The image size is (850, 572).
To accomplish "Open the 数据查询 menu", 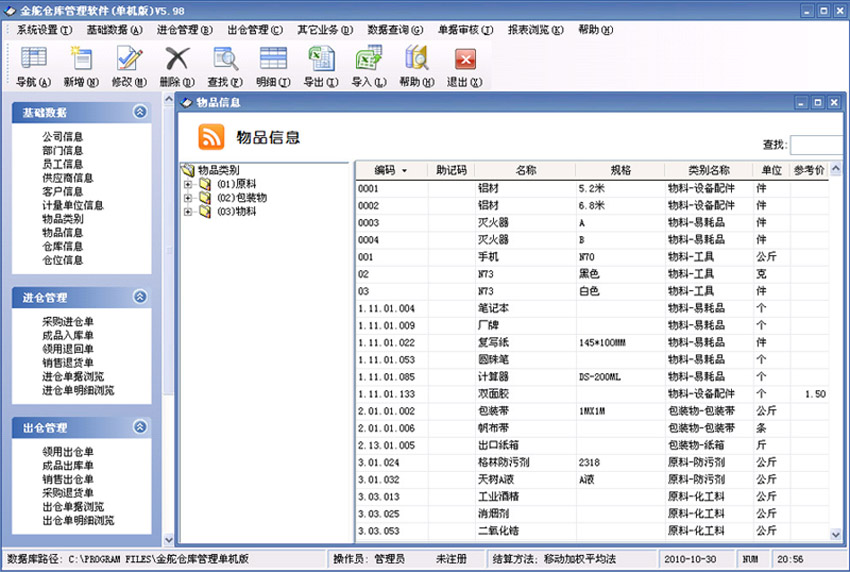I will click(395, 30).
